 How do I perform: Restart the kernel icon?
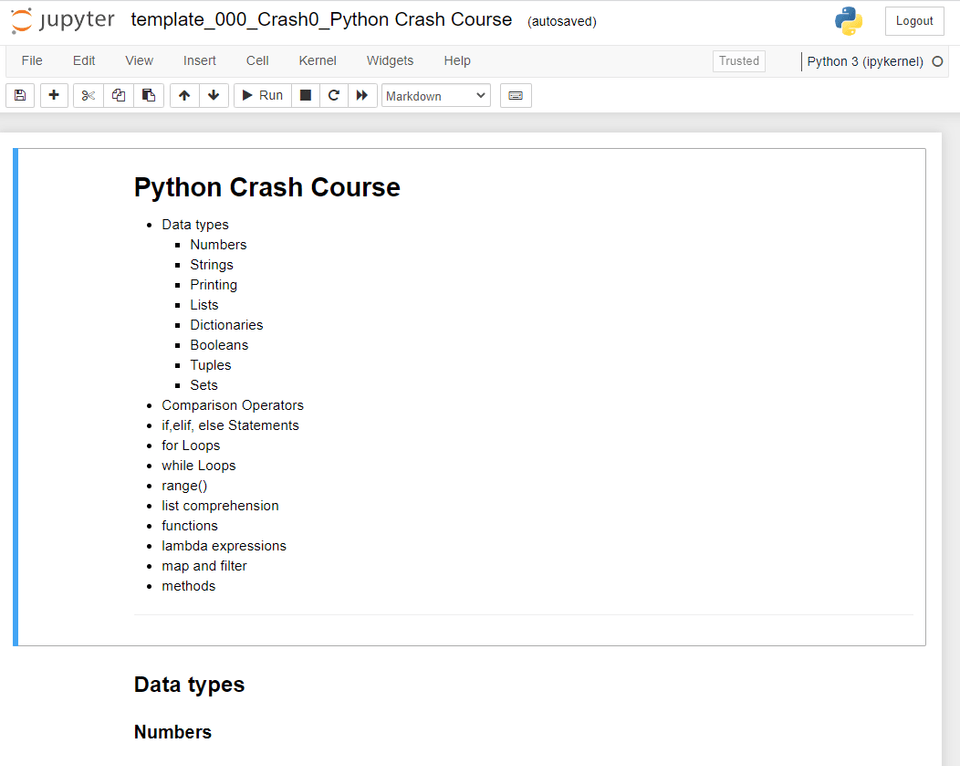(334, 96)
